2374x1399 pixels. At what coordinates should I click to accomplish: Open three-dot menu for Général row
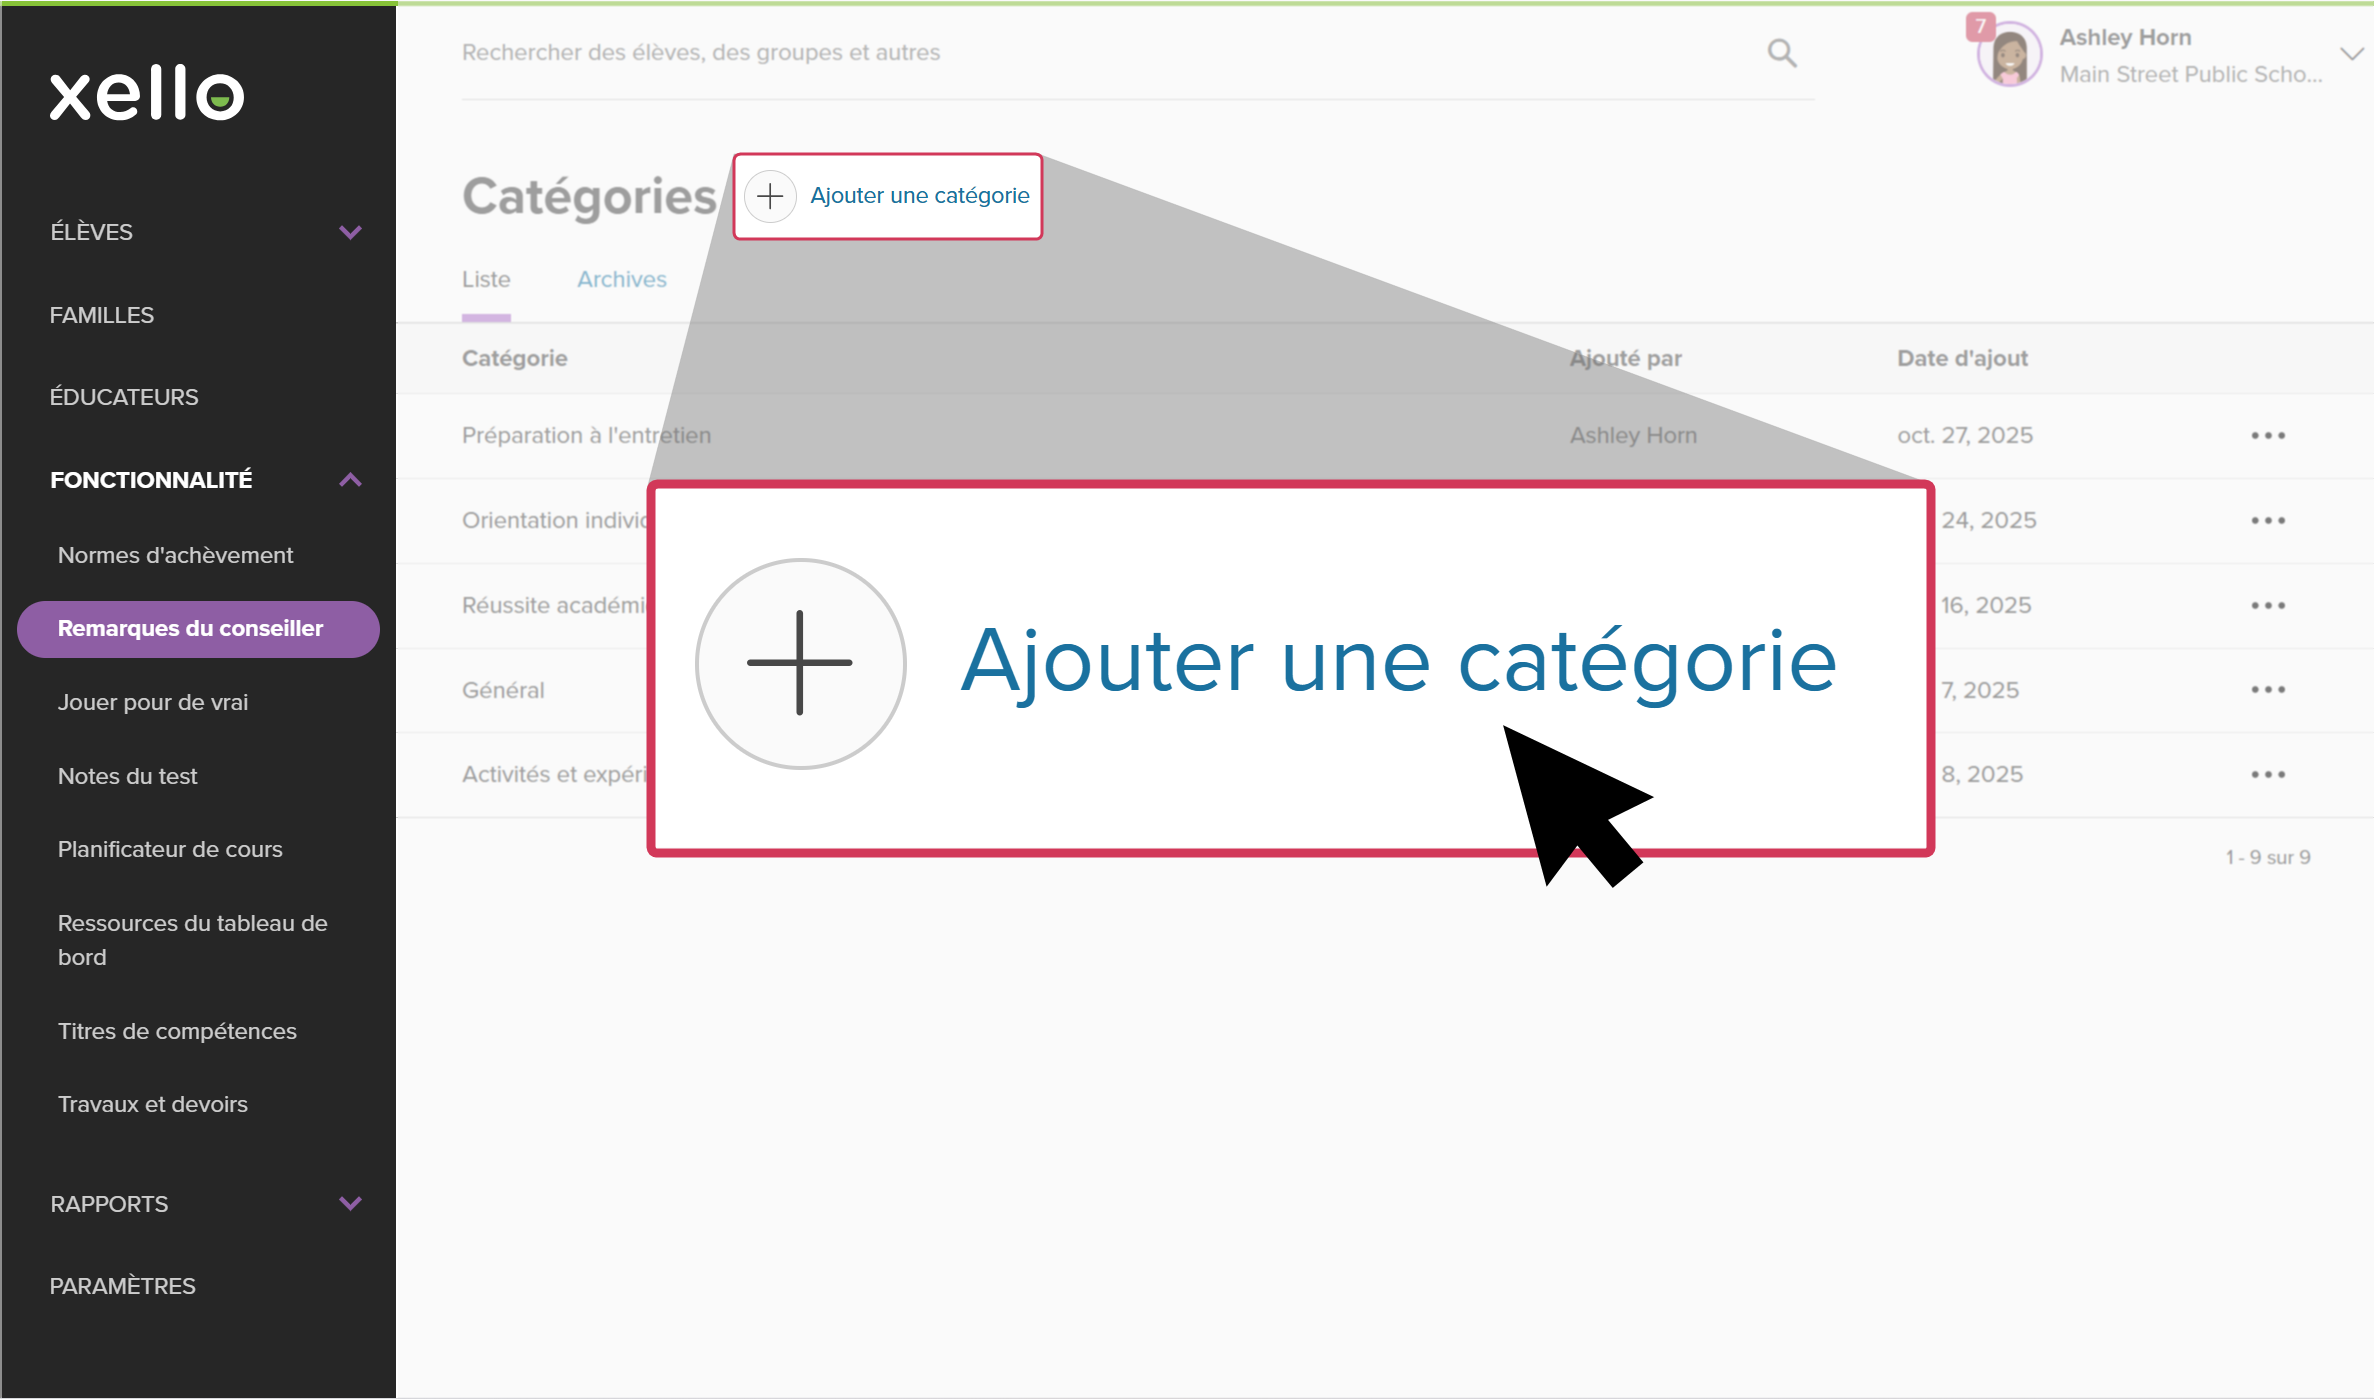[x=2267, y=690]
